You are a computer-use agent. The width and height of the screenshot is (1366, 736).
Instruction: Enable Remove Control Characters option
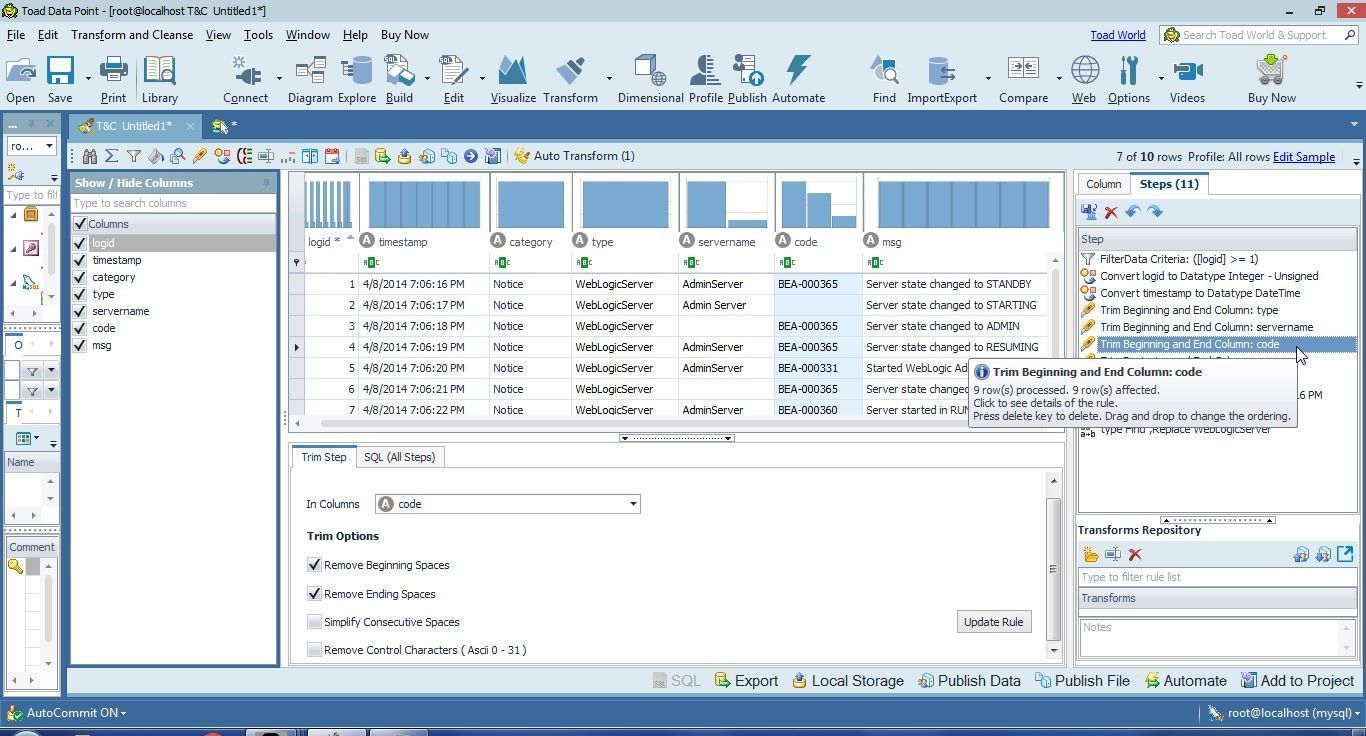[314, 650]
